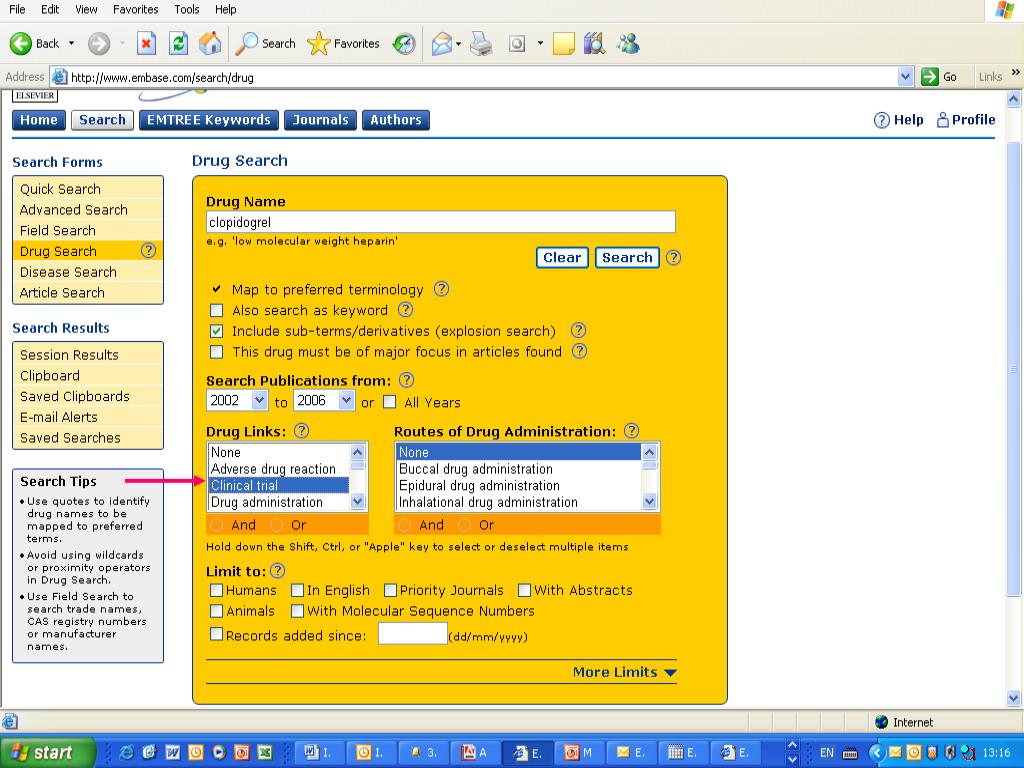Uncheck Include sub-terms/derivatives checkbox
The height and width of the screenshot is (768, 1024).
coord(216,332)
